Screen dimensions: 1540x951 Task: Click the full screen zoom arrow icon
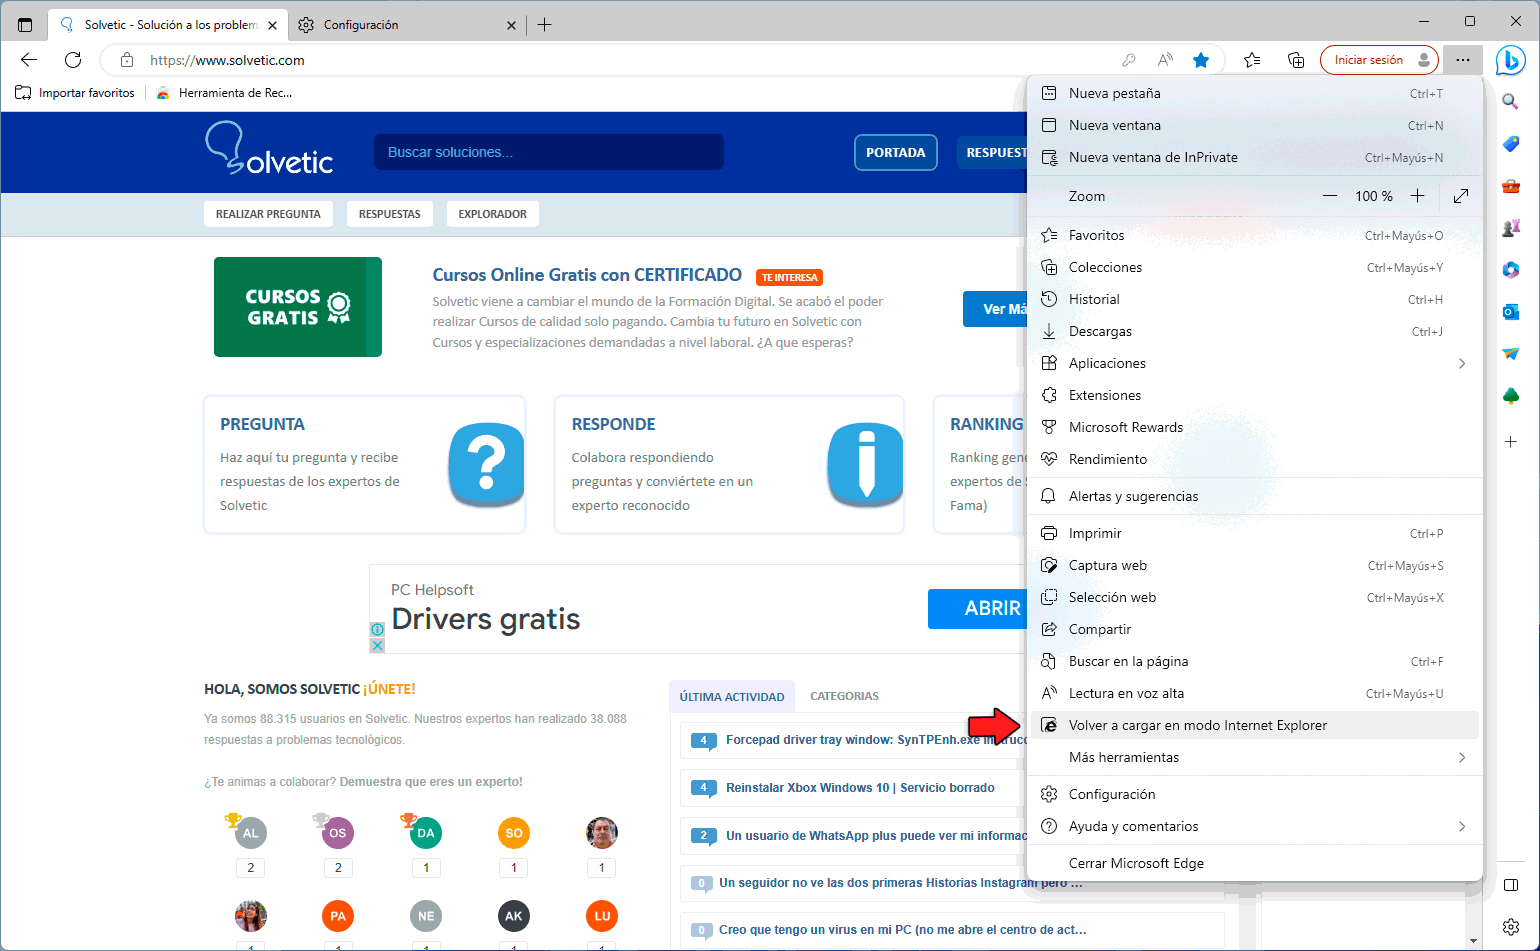click(x=1461, y=196)
